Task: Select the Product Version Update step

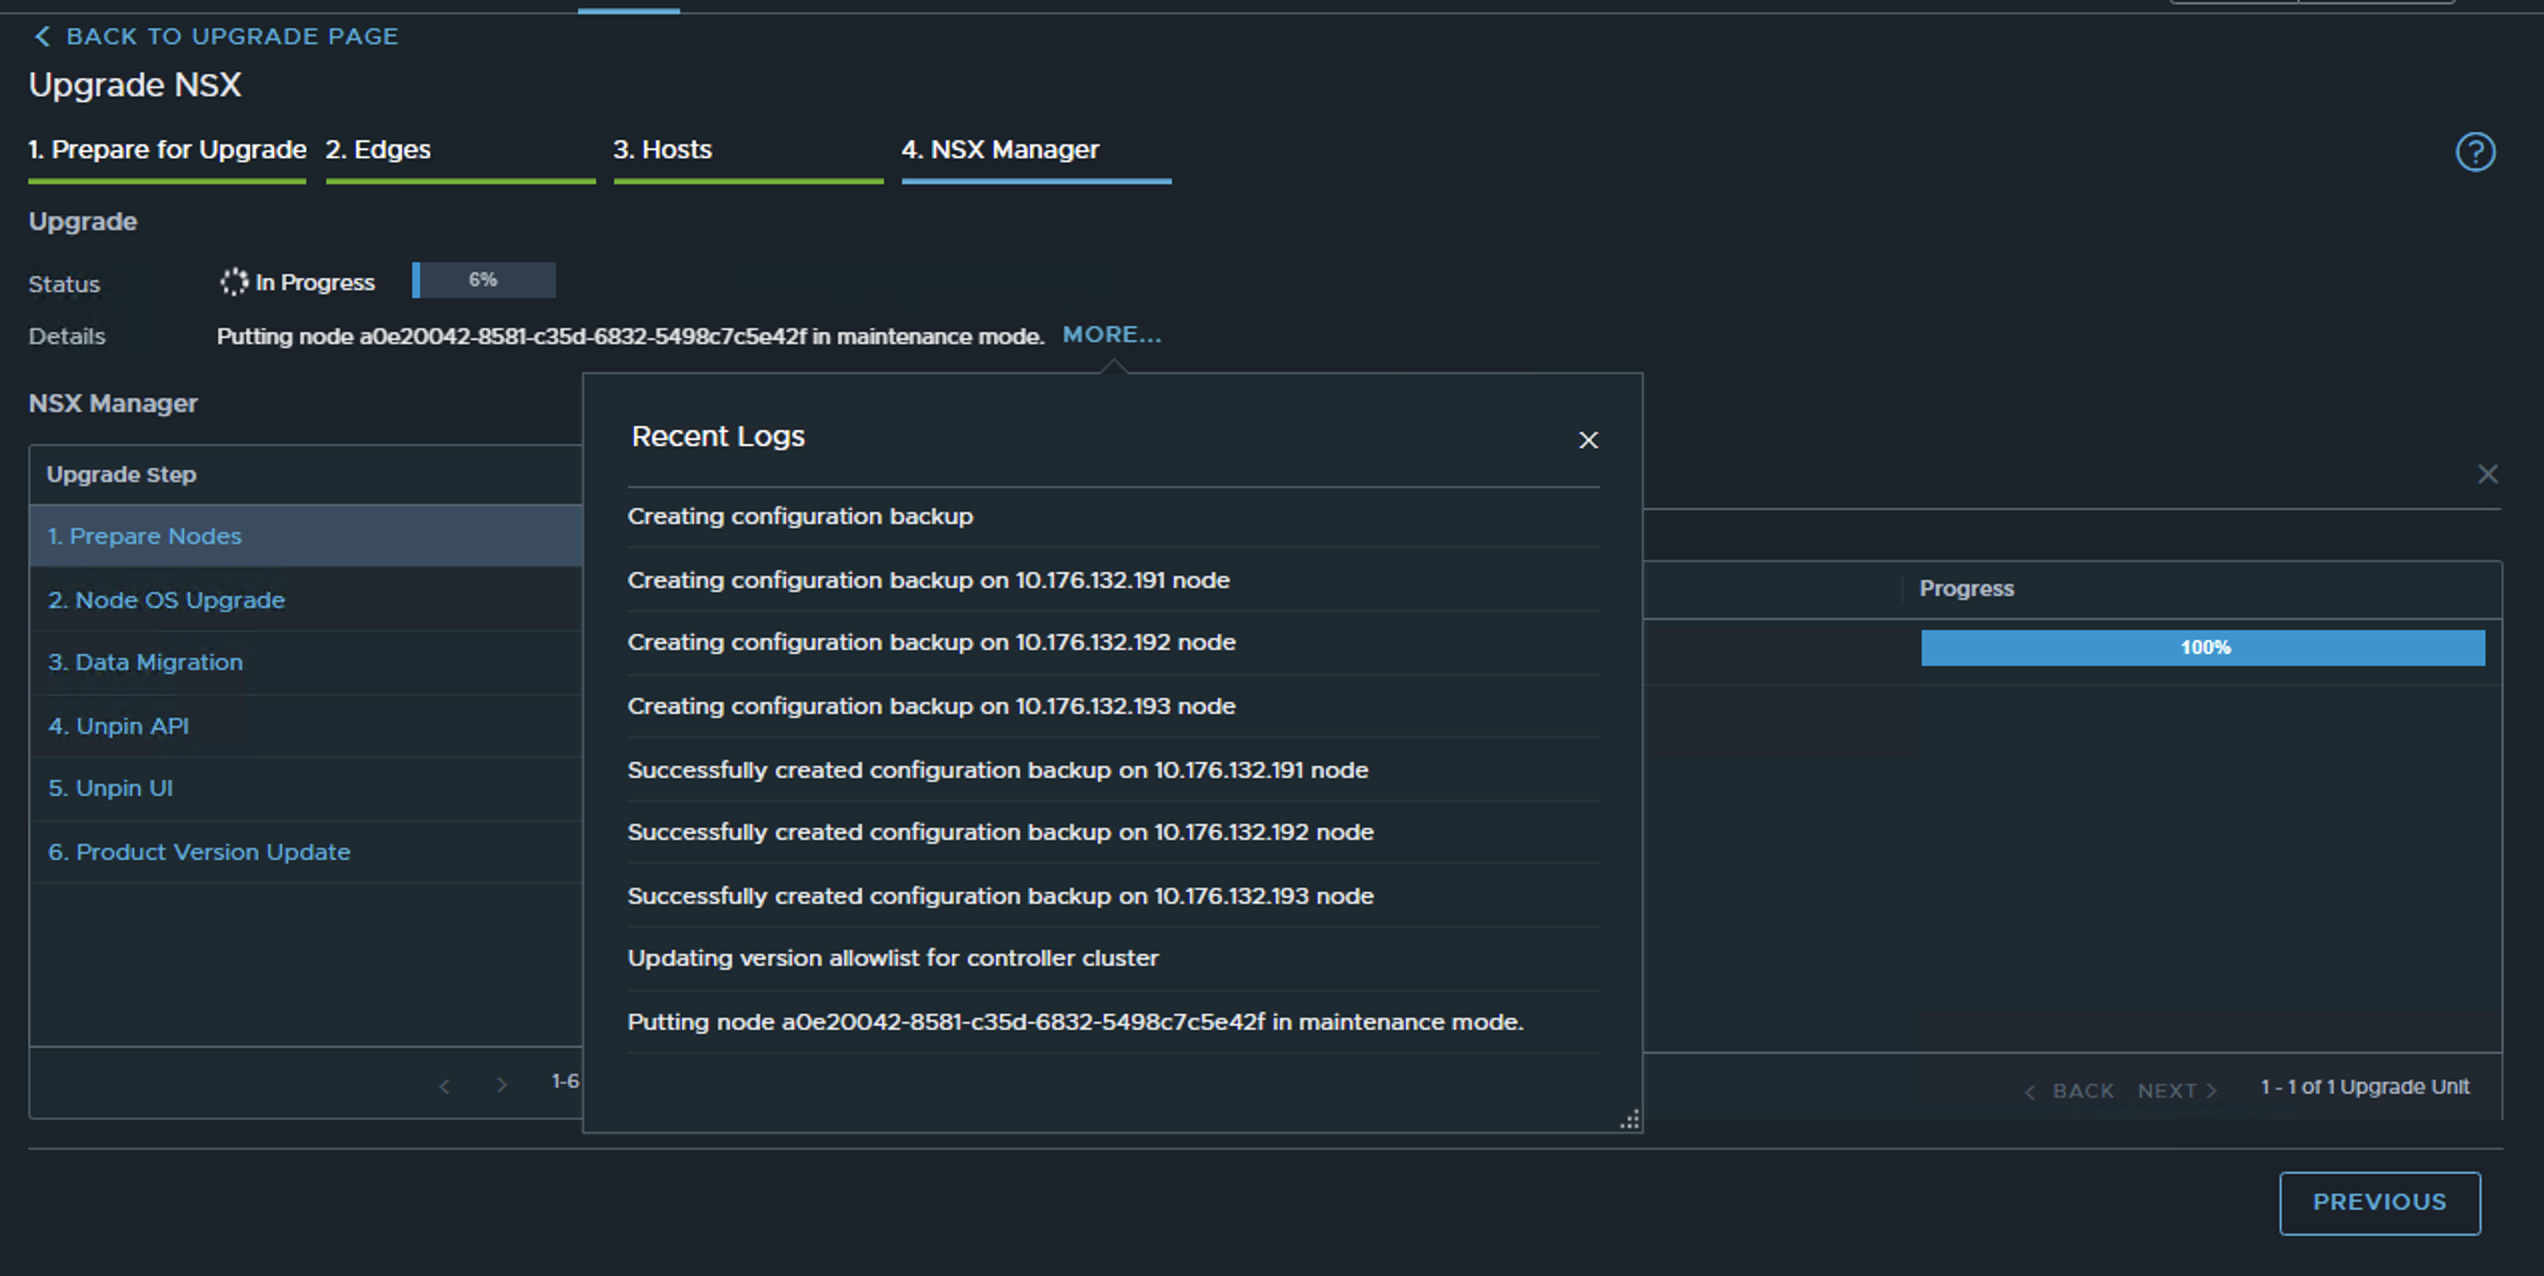Action: (199, 852)
